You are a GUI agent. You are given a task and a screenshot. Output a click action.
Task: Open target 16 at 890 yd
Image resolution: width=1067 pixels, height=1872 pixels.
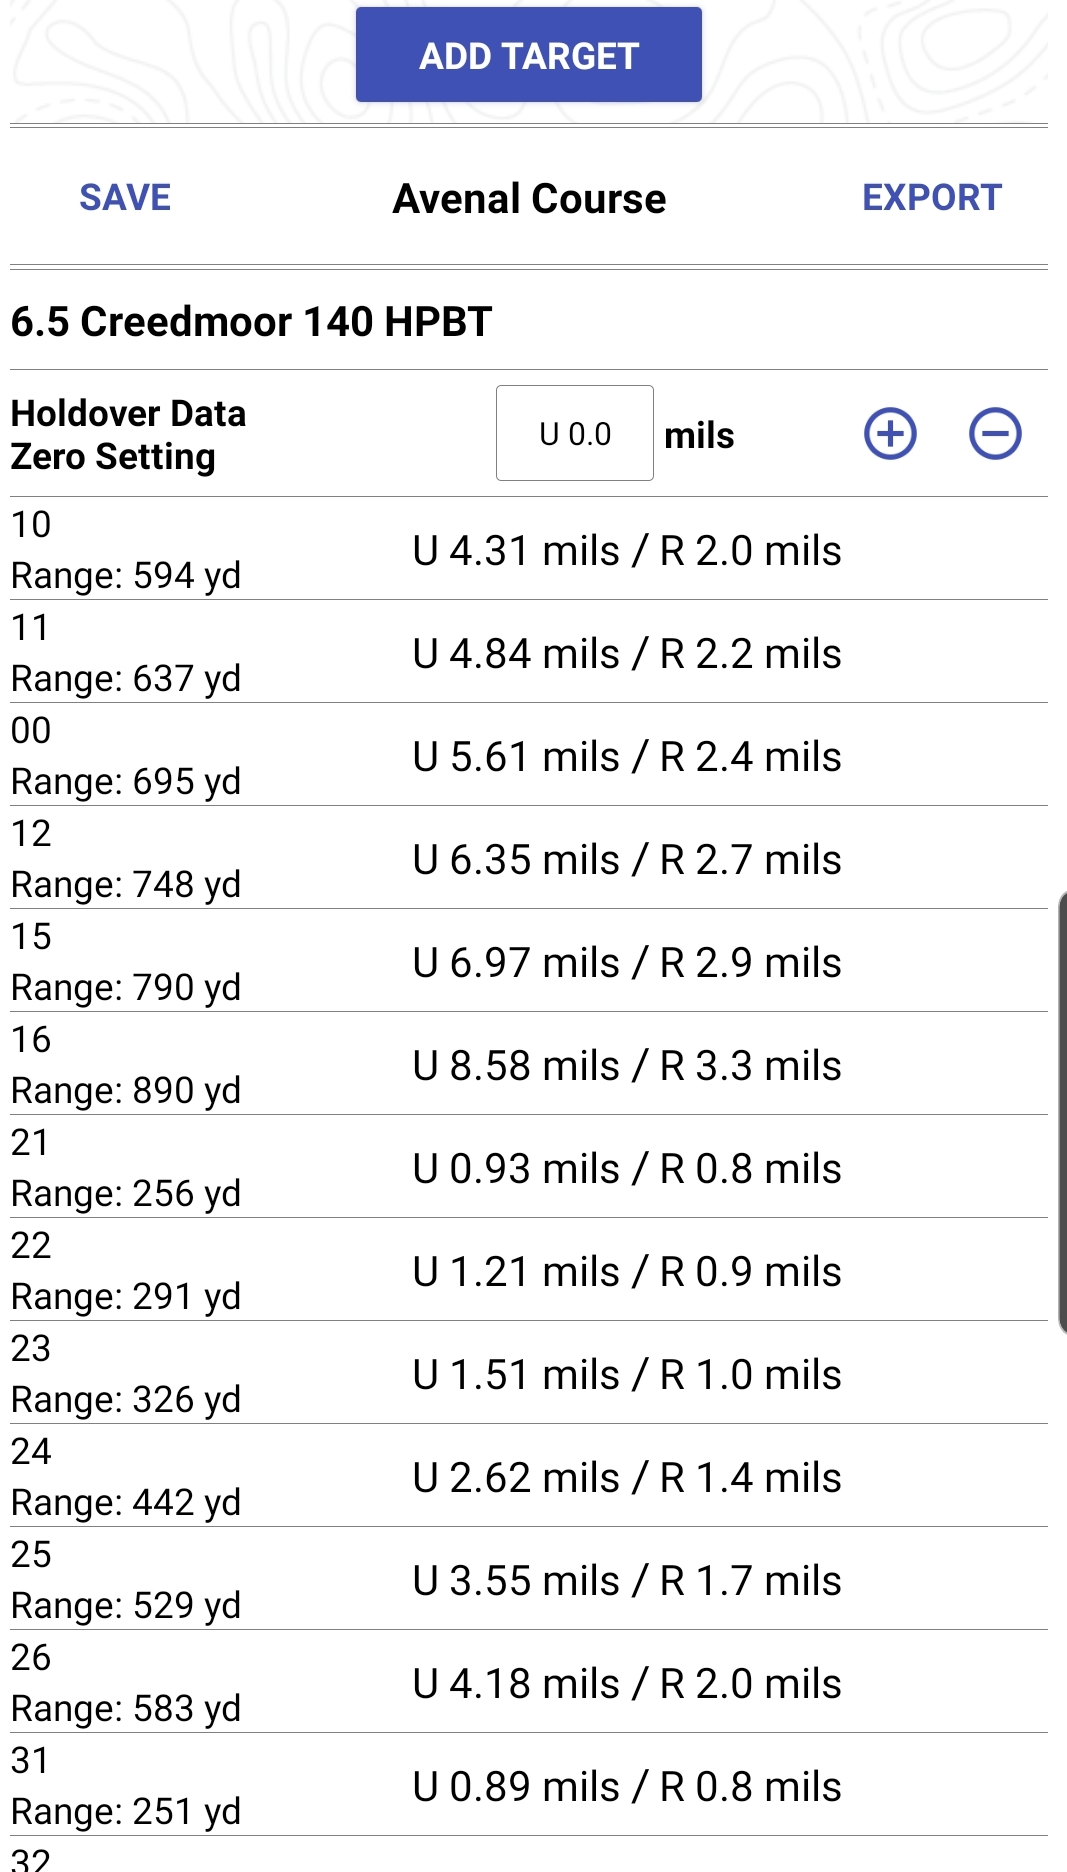pyautogui.click(x=529, y=1064)
